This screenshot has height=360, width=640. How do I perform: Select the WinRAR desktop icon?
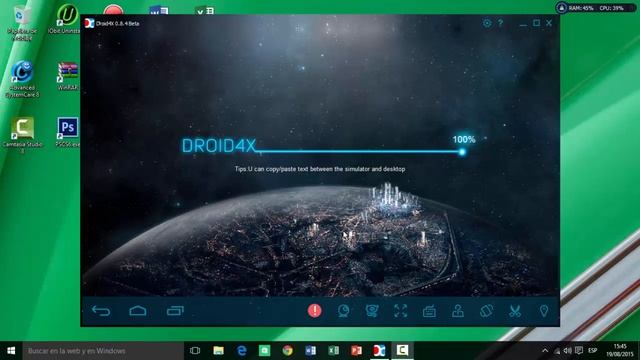pos(68,76)
